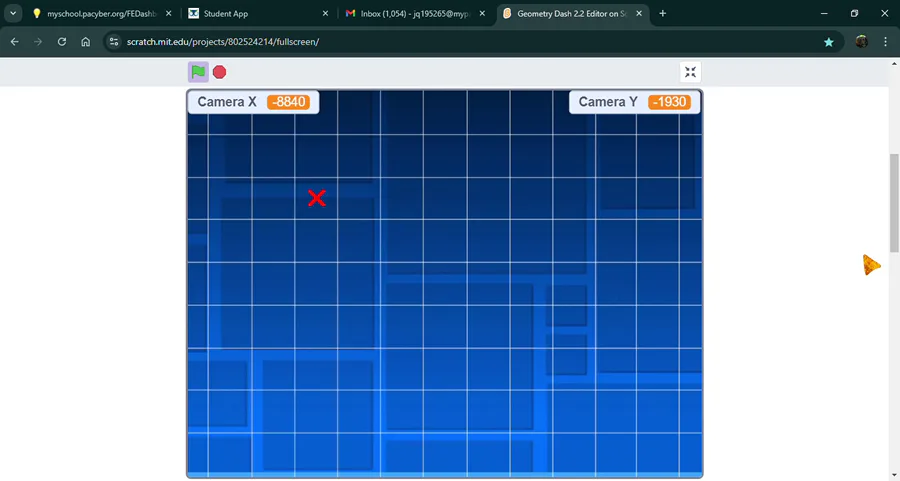The image size is (900, 481).
Task: Close the Student App tab
Action: tap(325, 13)
